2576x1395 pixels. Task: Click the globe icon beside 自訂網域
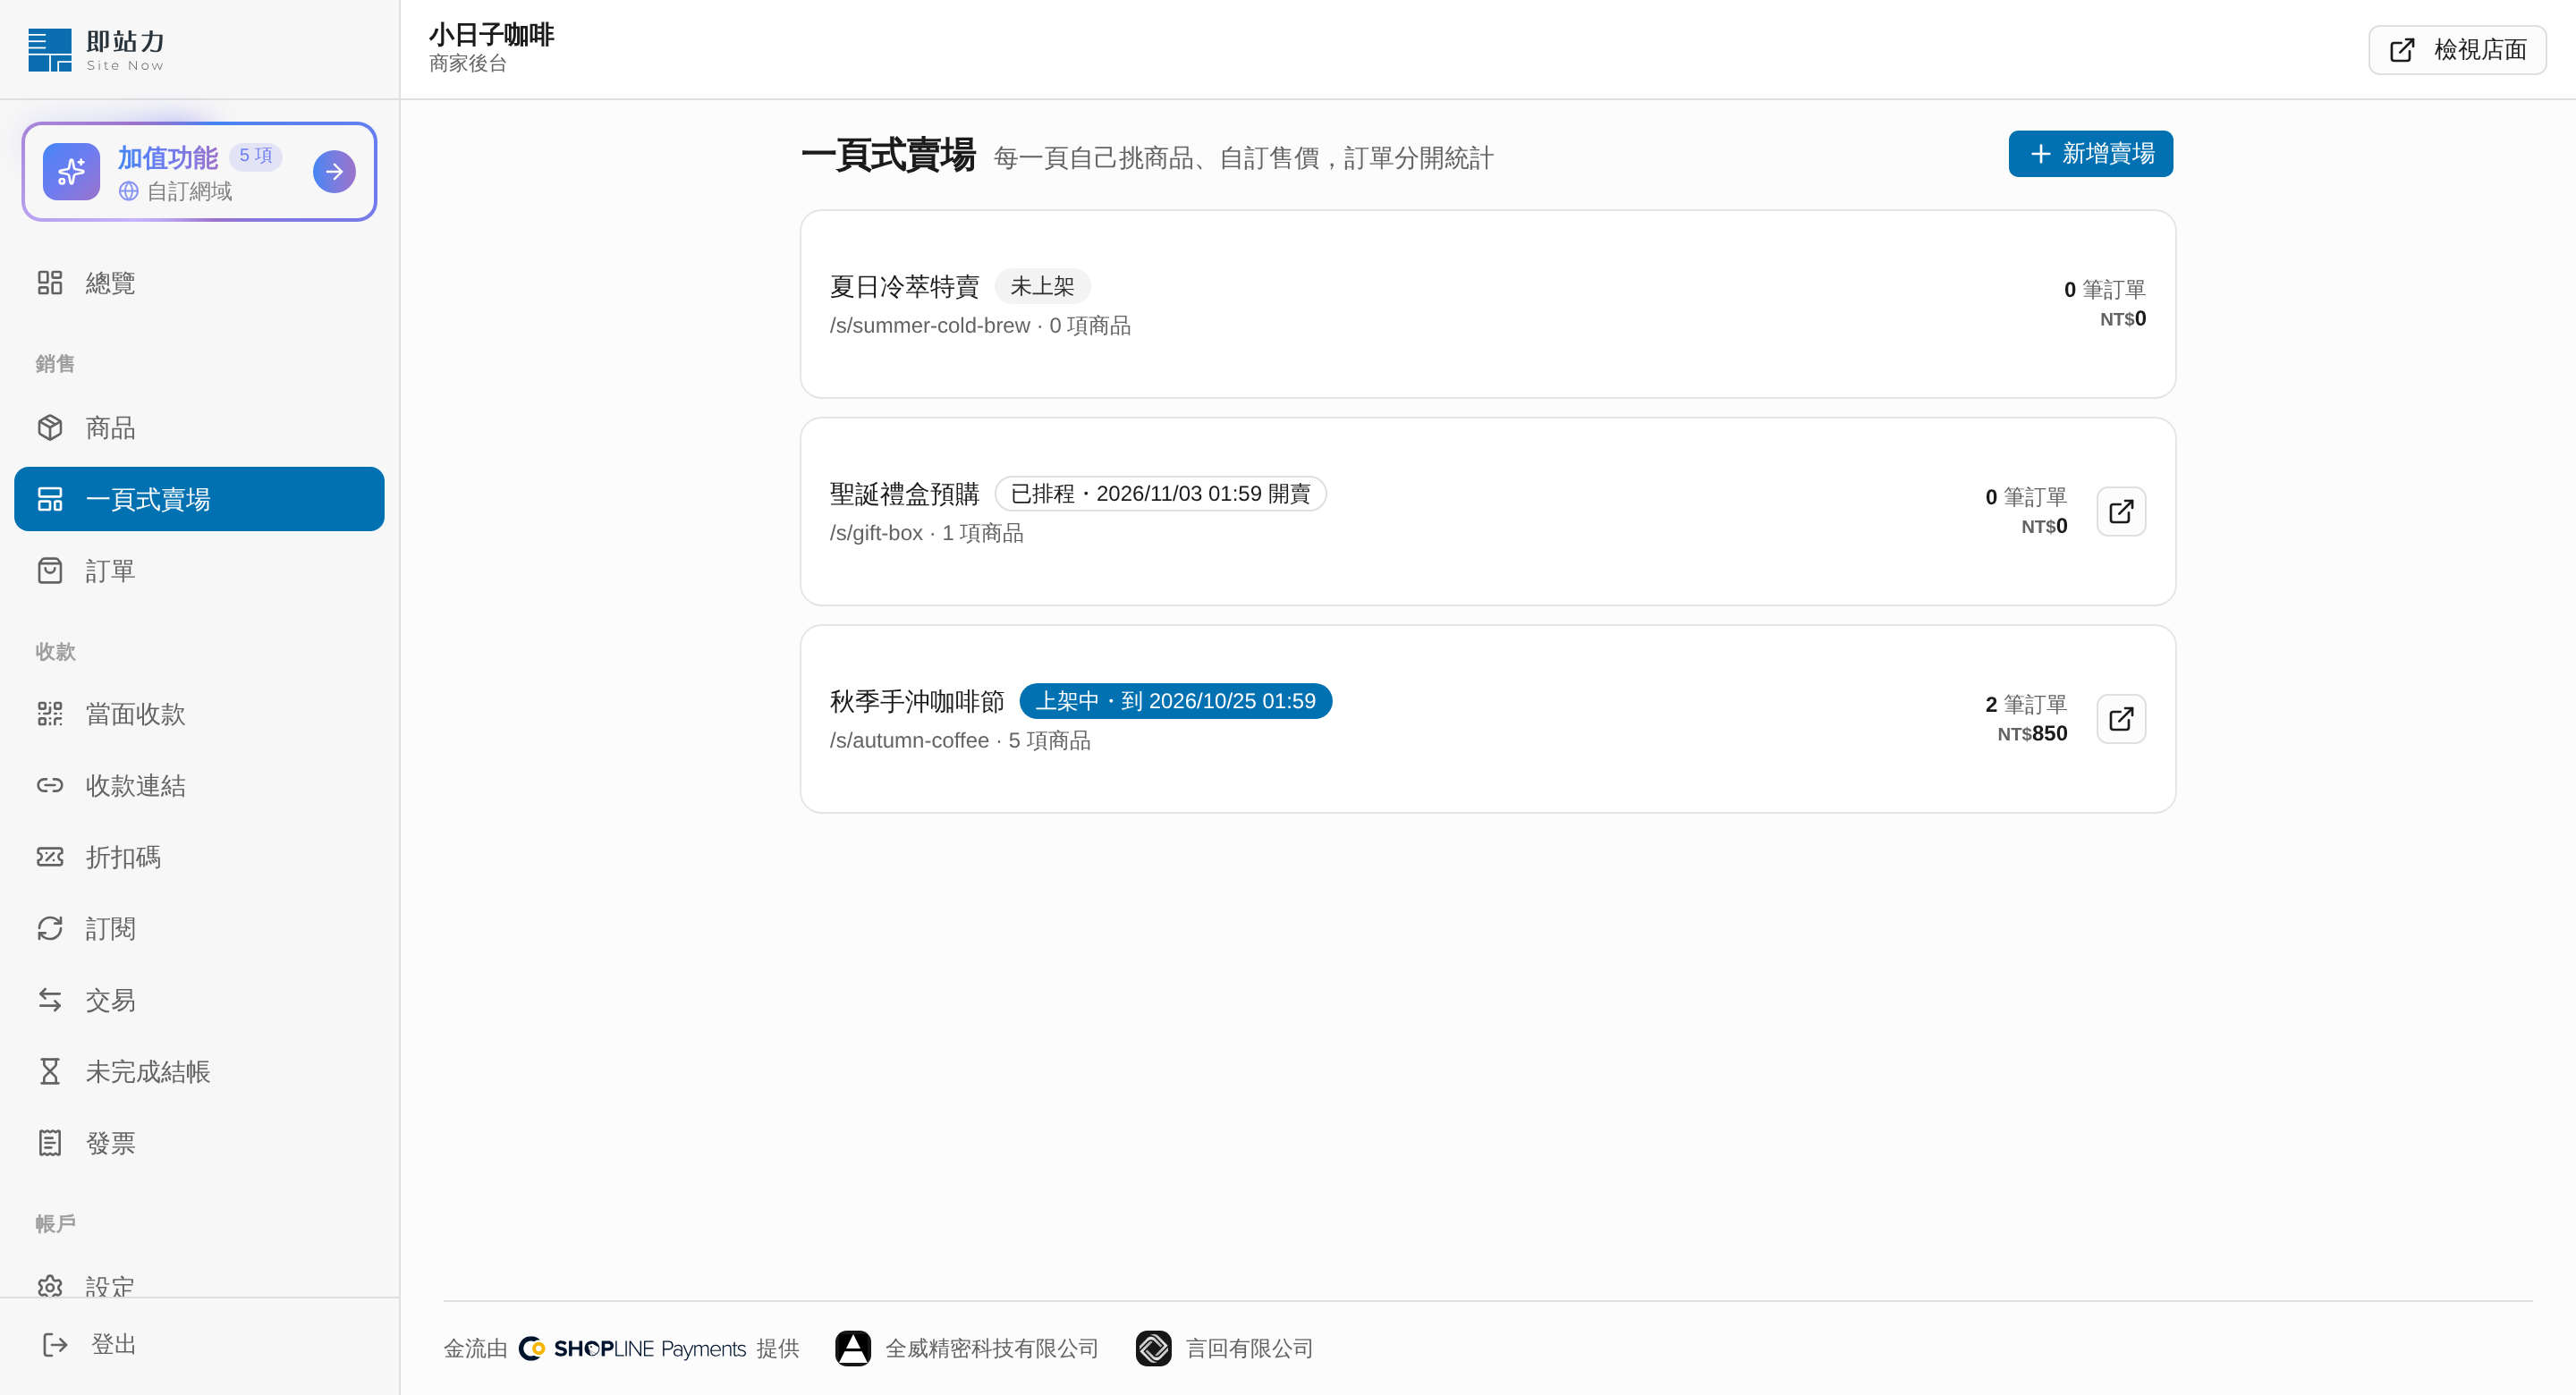[128, 191]
